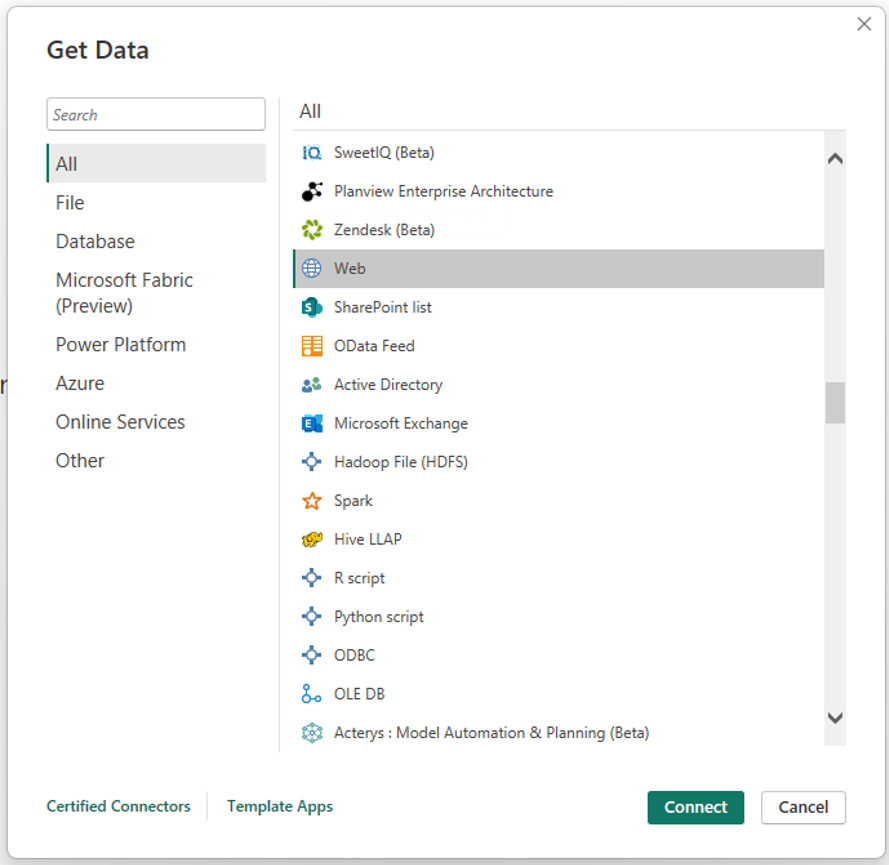Select SweetIQ (Beta) connector
The height and width of the screenshot is (865, 889).
(558, 152)
